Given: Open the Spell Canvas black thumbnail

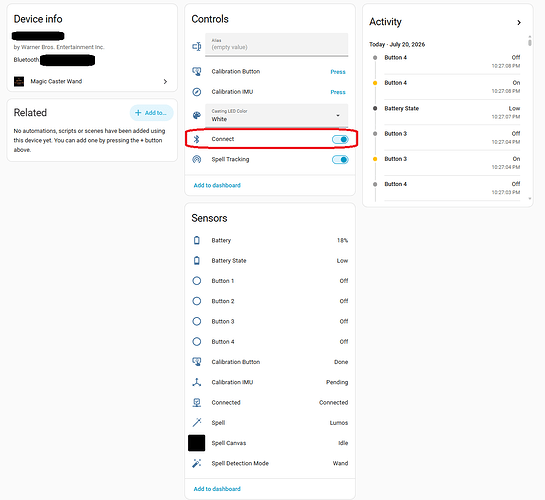Looking at the screenshot, I should pos(196,443).
